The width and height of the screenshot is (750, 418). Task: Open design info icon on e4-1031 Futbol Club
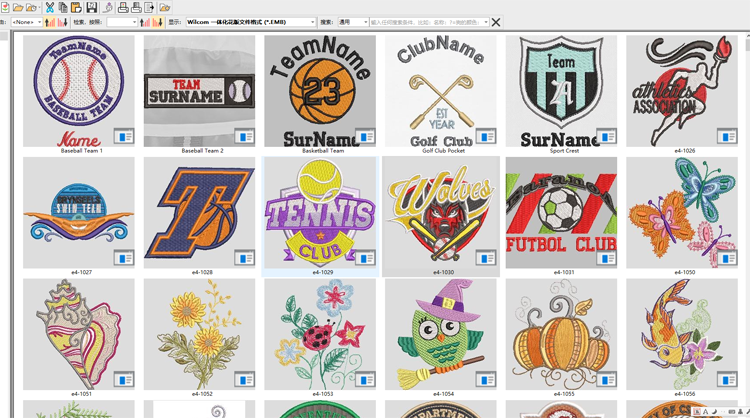point(606,258)
